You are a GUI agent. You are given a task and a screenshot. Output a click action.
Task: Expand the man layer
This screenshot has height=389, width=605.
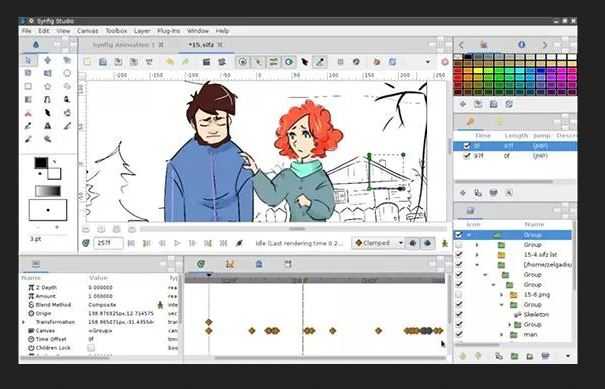[502, 334]
